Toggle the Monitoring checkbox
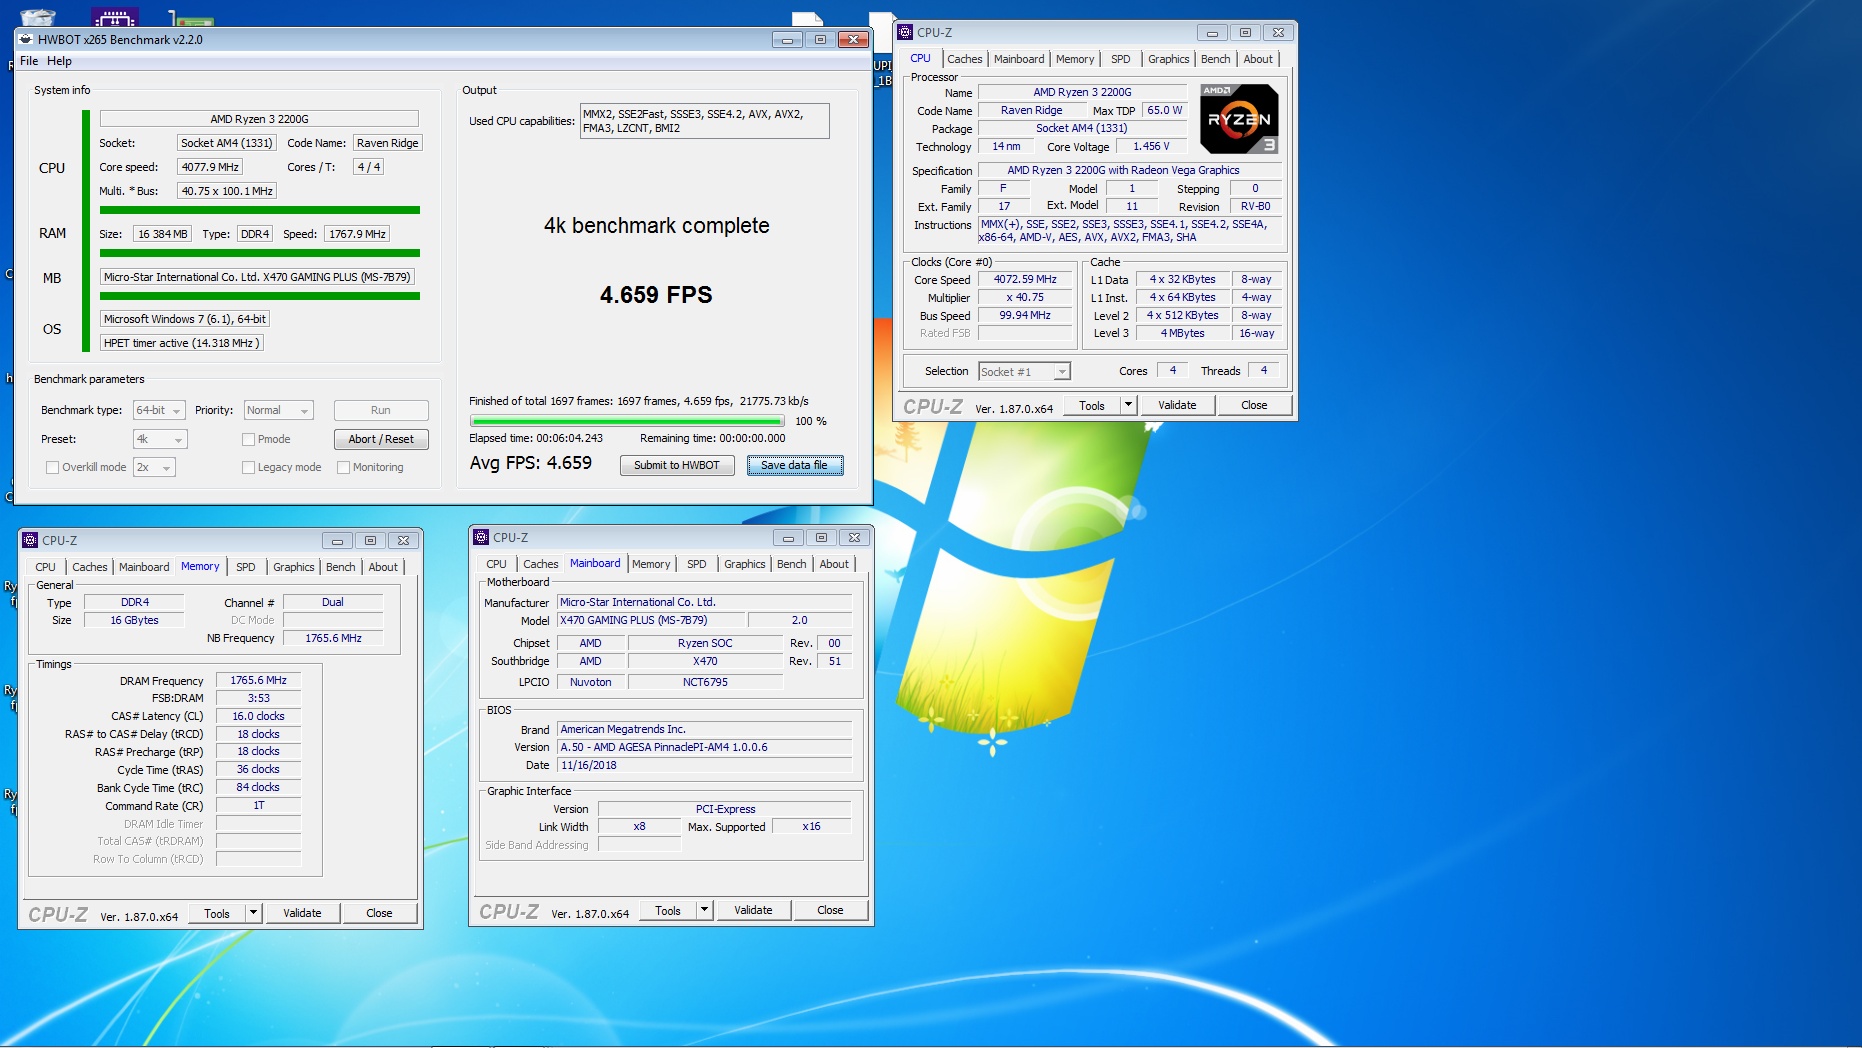The image size is (1862, 1048). (x=343, y=467)
